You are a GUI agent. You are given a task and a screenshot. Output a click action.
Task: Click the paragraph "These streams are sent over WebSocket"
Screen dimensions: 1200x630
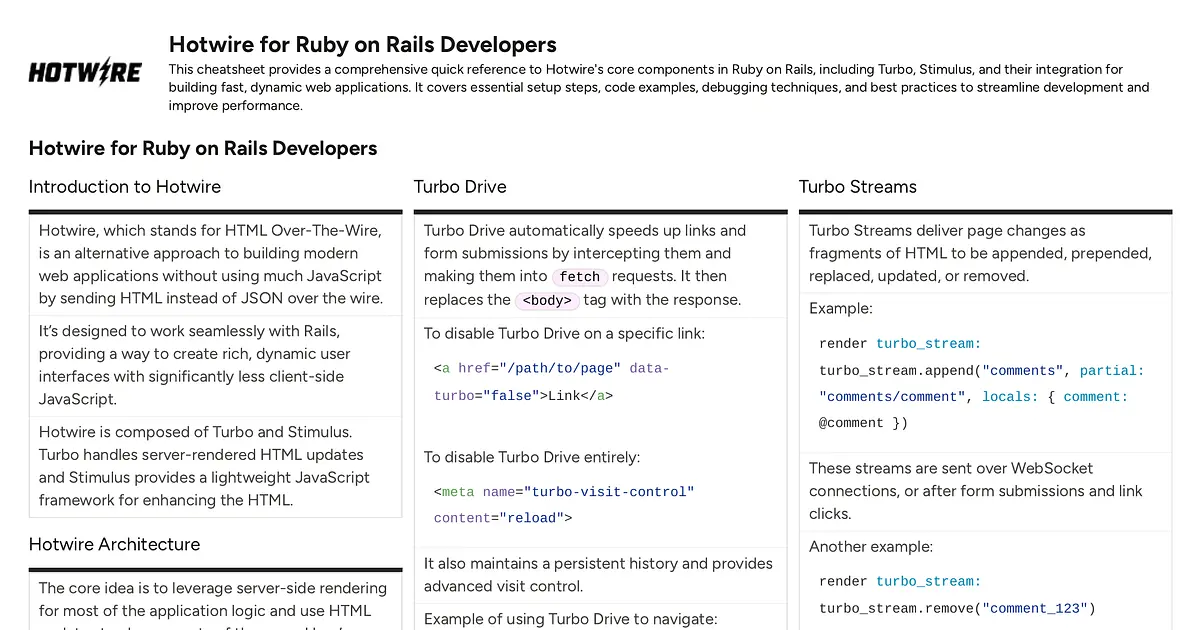(976, 491)
